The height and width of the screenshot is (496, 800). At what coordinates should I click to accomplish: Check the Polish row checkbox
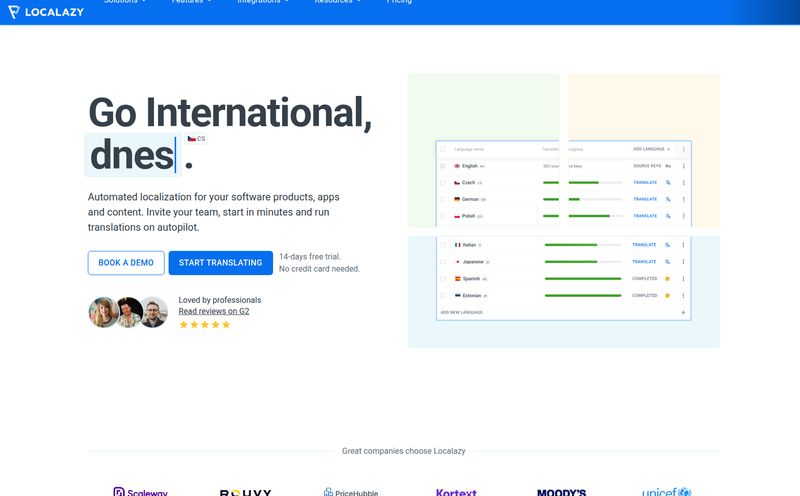point(443,216)
